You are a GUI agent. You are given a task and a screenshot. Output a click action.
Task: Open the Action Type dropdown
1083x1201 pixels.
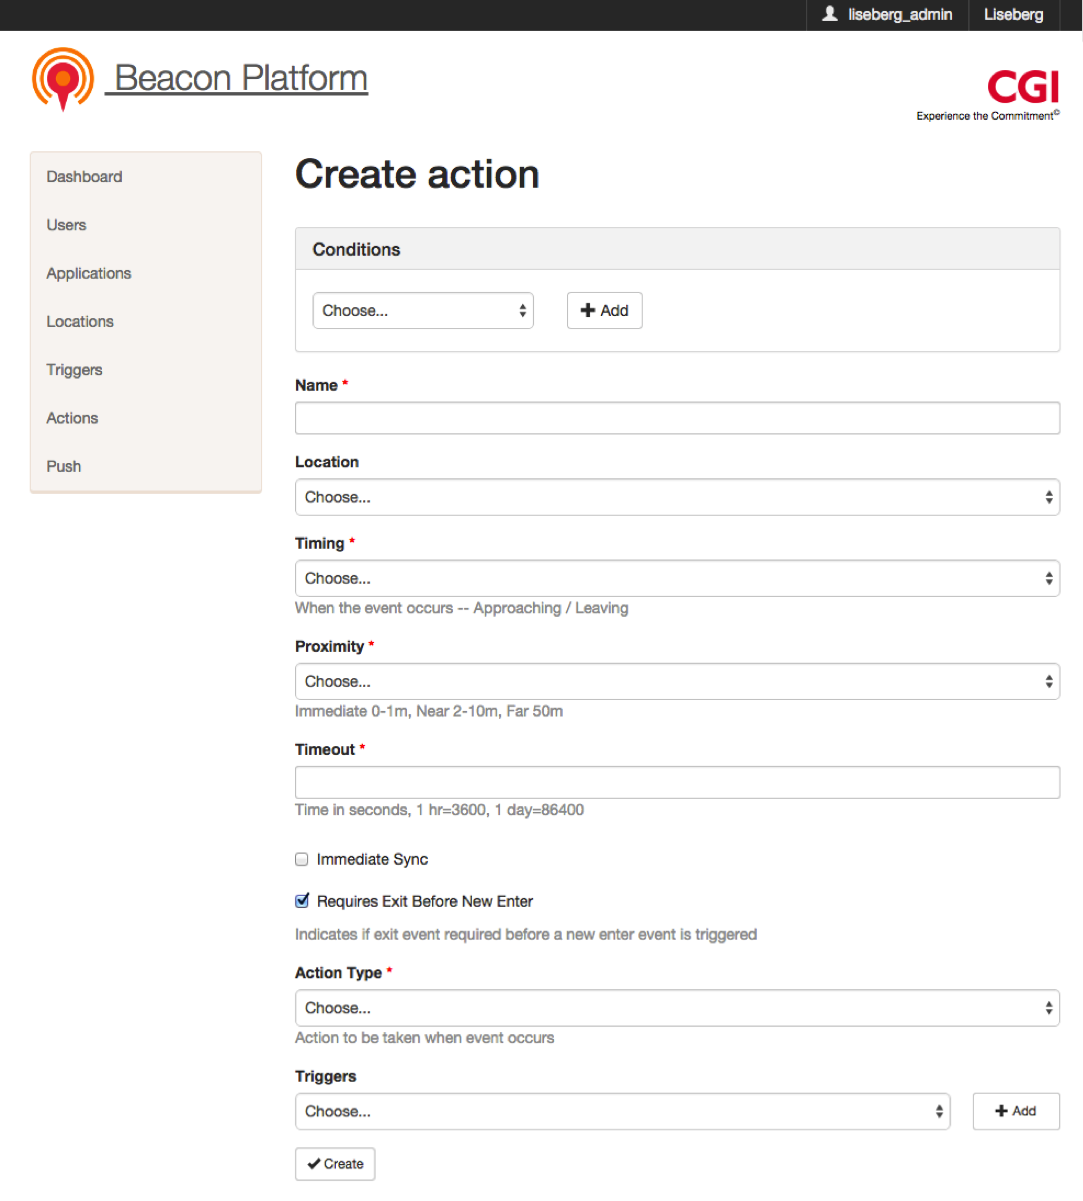click(677, 1008)
